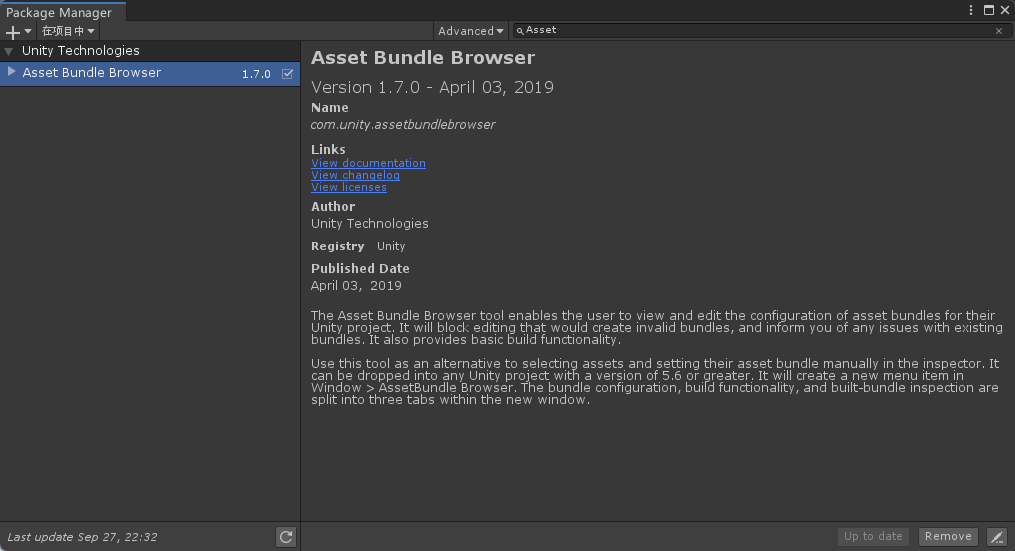Maximize the Package Manager window
The height and width of the screenshot is (551, 1015).
pos(988,10)
